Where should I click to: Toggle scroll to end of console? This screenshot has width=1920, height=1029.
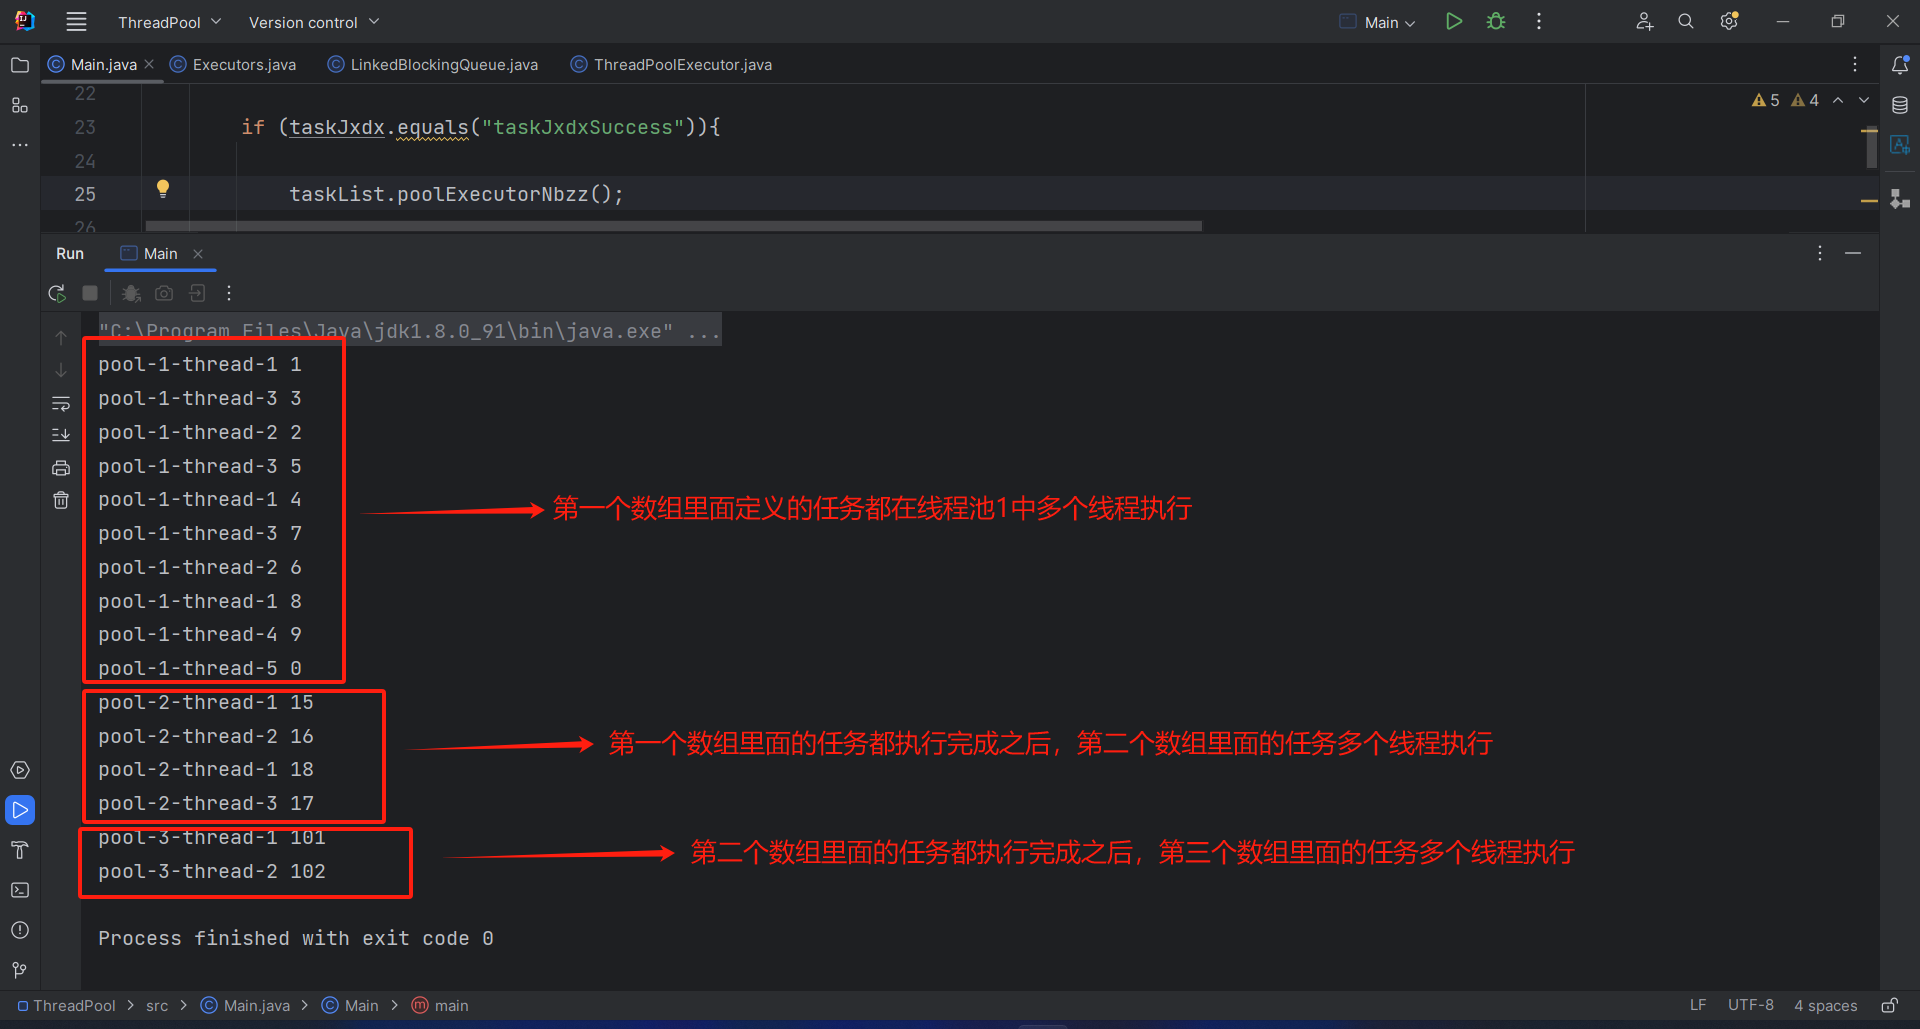(x=61, y=435)
